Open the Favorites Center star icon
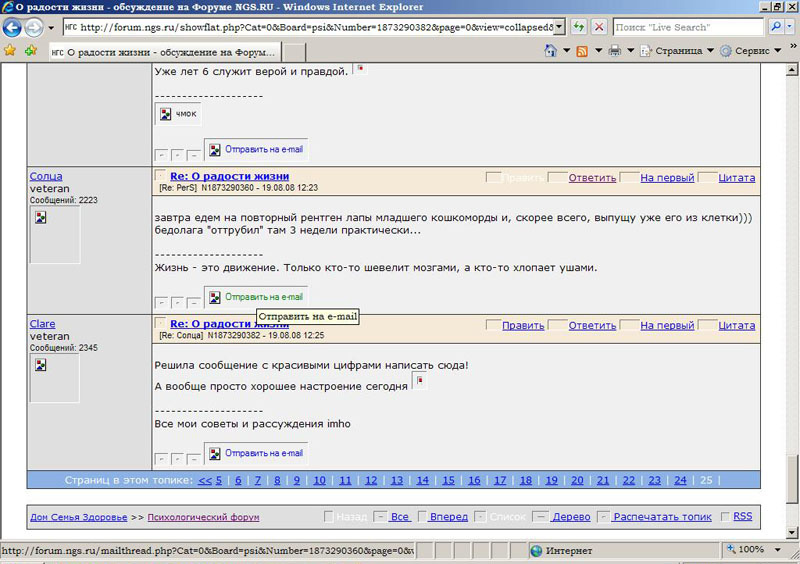Viewport: 800px width, 564px height. pos(11,50)
